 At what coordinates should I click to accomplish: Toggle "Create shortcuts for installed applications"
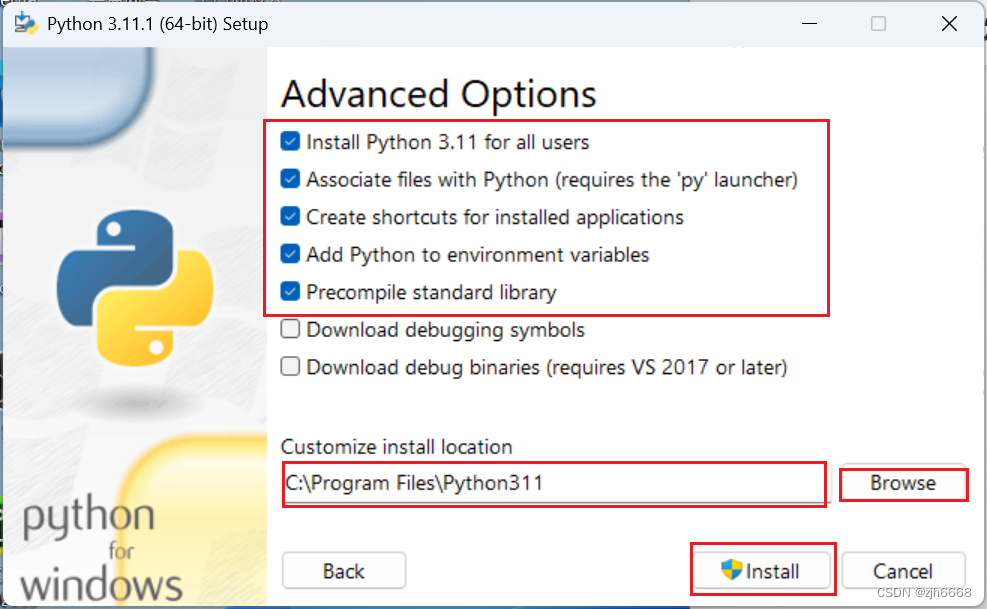[x=290, y=217]
